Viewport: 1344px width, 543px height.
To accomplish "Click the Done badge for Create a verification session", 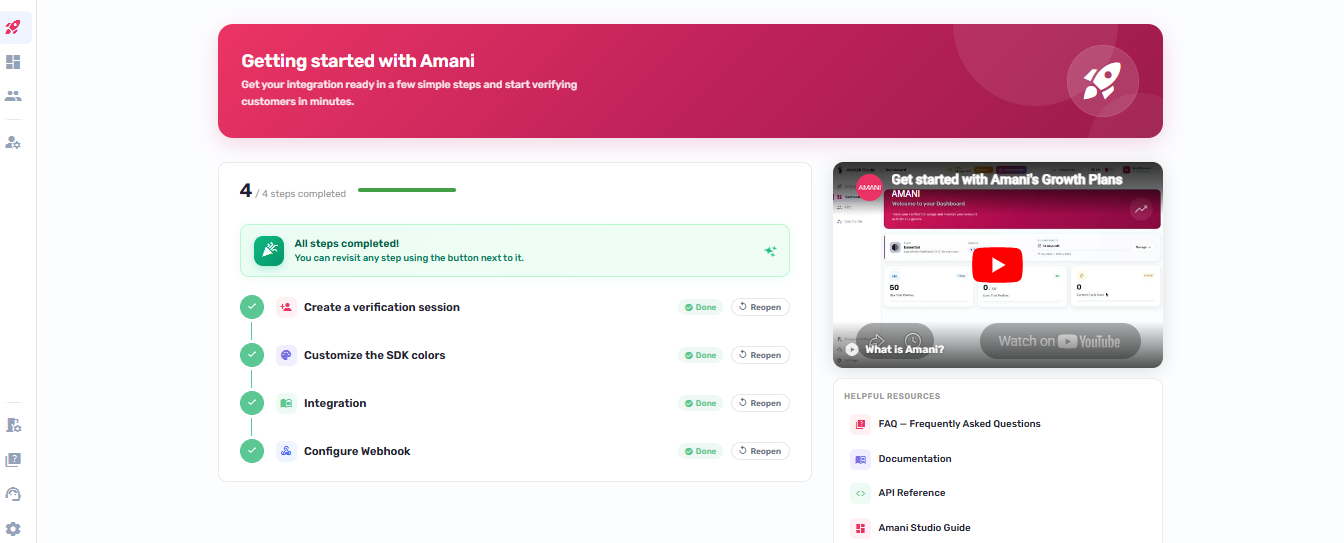I will (x=700, y=307).
